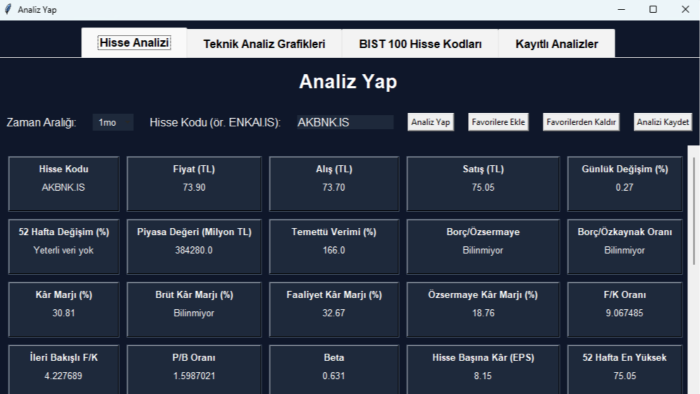Select the P/B Oranı 1.5987021 card

click(x=194, y=369)
